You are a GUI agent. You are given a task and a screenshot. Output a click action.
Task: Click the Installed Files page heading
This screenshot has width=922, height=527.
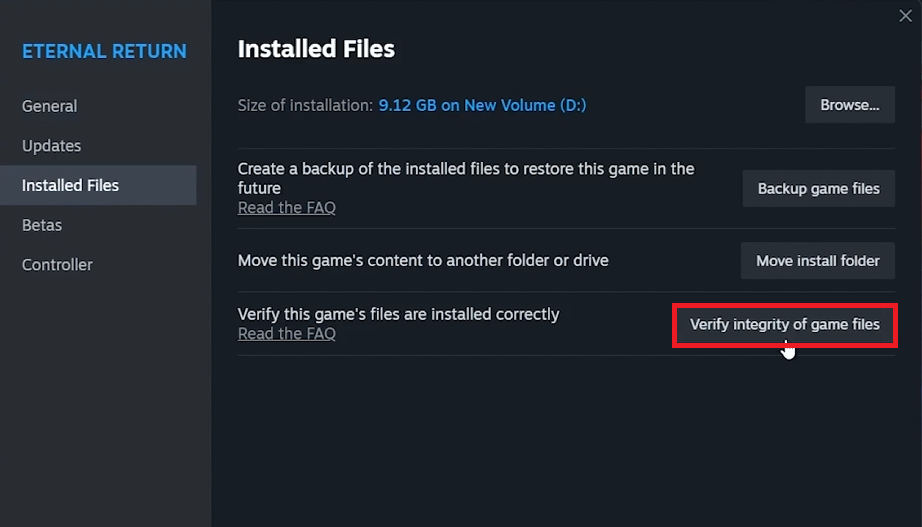pos(316,48)
